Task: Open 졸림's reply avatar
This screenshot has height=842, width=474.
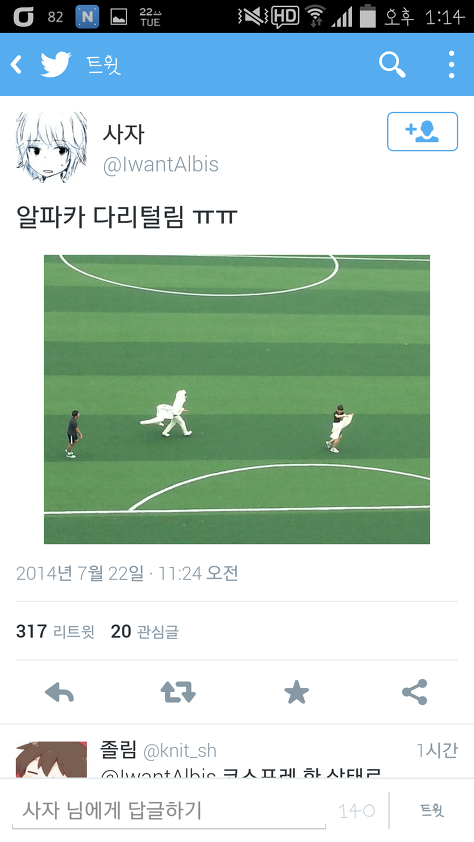Action: coord(52,759)
